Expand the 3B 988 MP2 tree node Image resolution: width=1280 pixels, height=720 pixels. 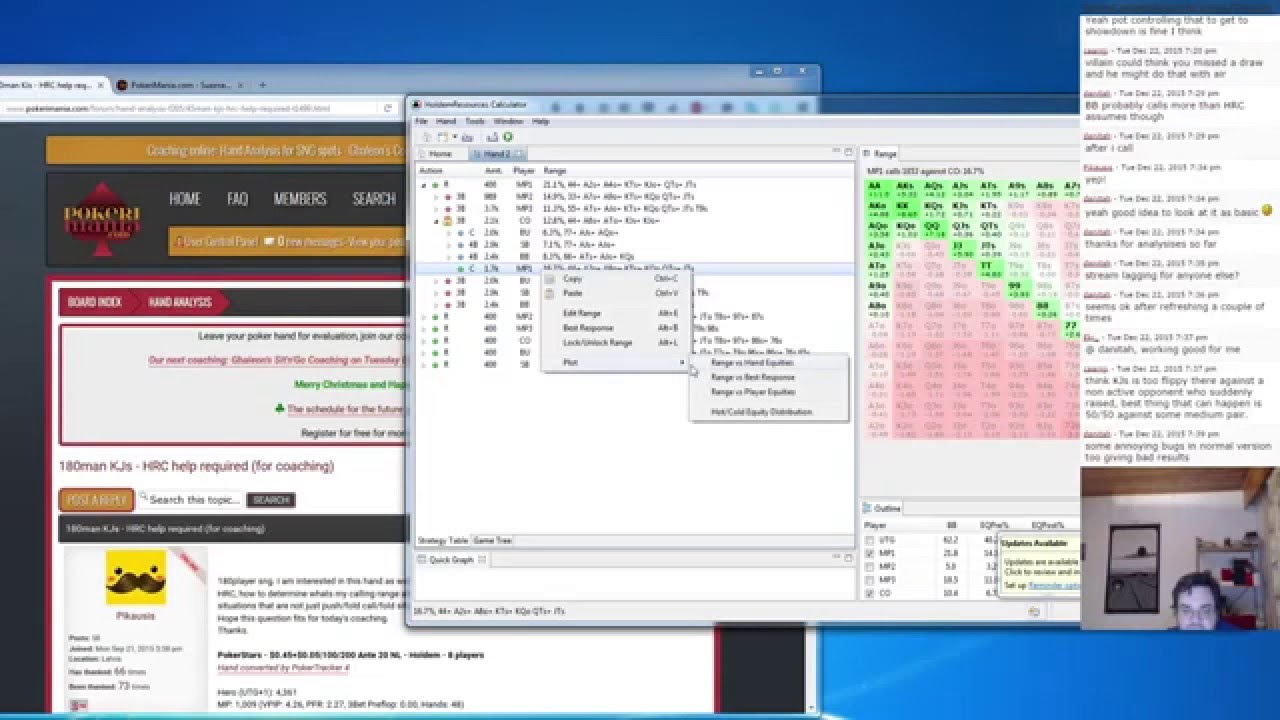(436, 197)
